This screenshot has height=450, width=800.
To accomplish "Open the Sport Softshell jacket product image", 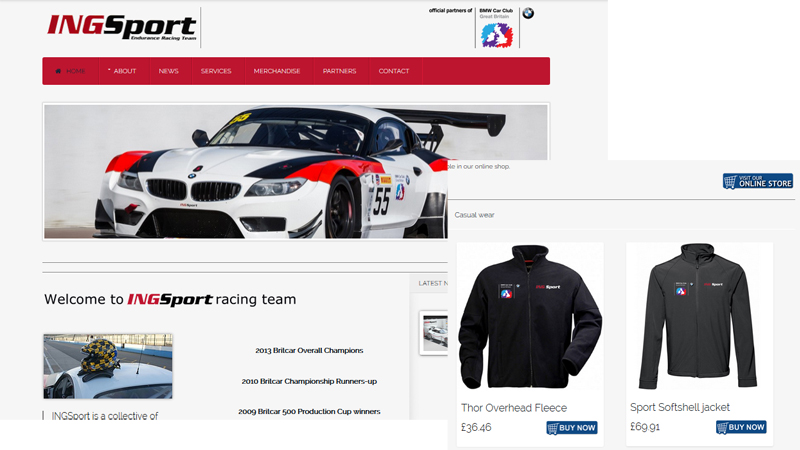I will coord(699,317).
